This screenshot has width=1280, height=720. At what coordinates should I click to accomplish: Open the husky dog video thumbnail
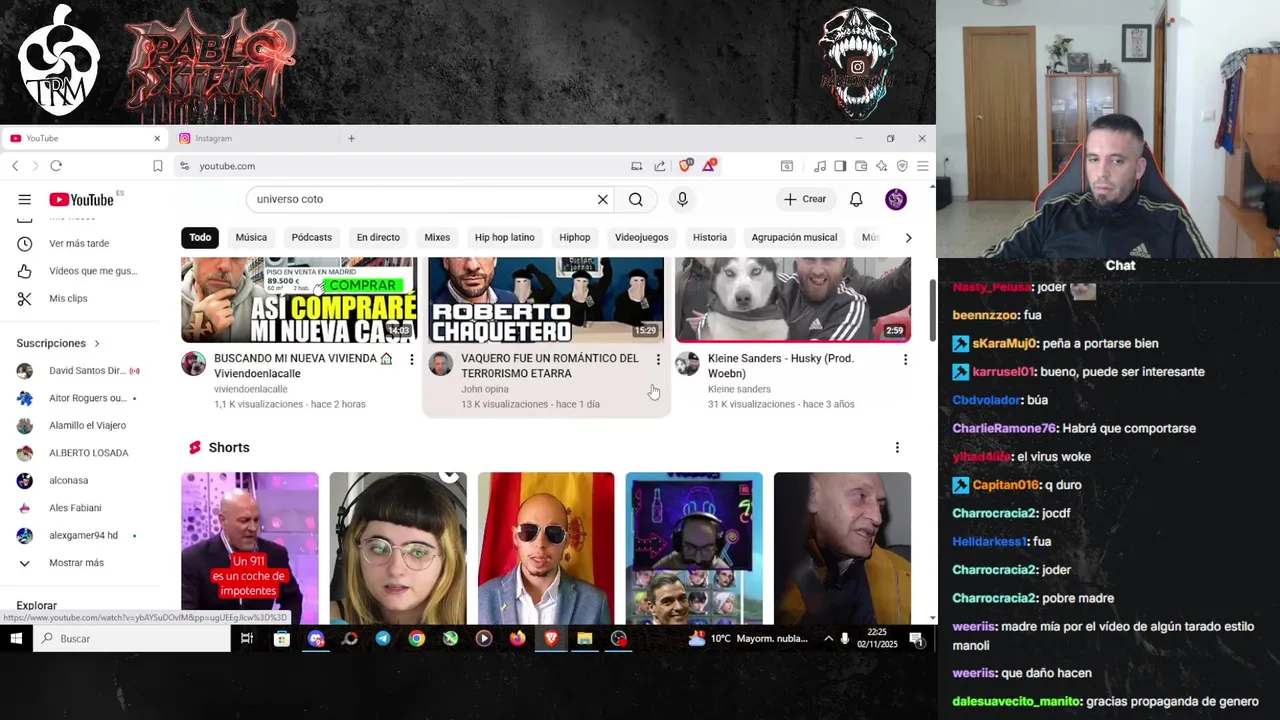coord(793,300)
